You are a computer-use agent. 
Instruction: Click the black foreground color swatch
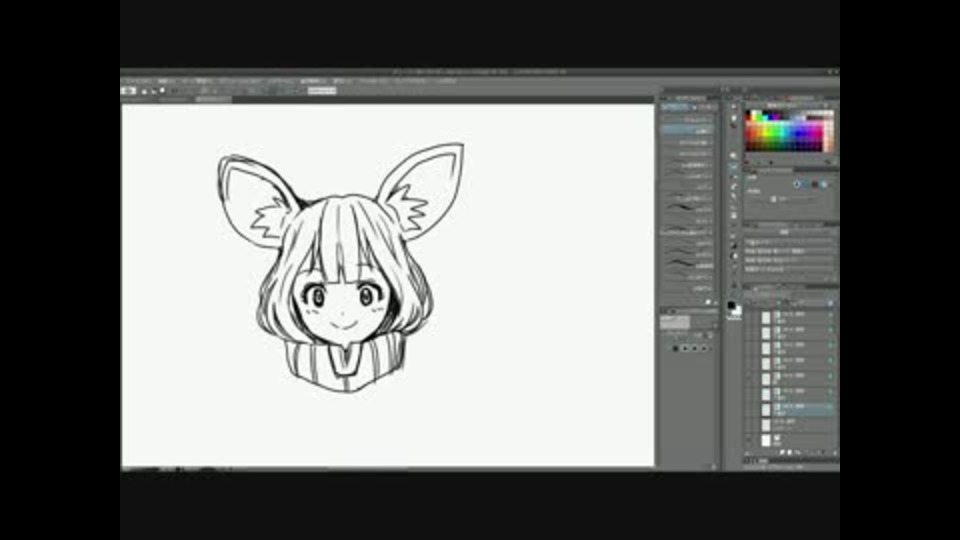click(x=731, y=305)
